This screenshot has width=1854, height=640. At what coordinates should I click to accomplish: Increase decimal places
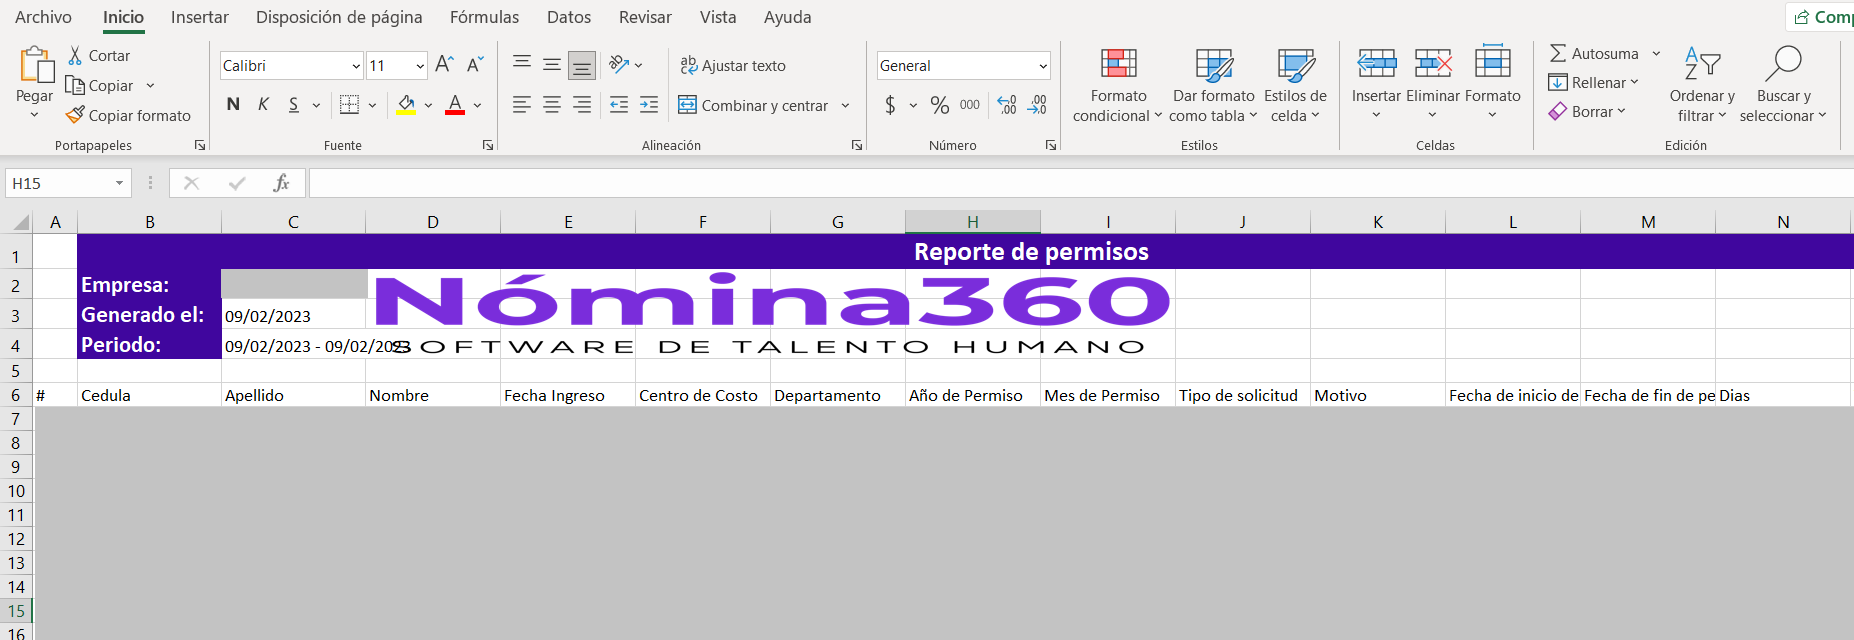pos(1007,105)
